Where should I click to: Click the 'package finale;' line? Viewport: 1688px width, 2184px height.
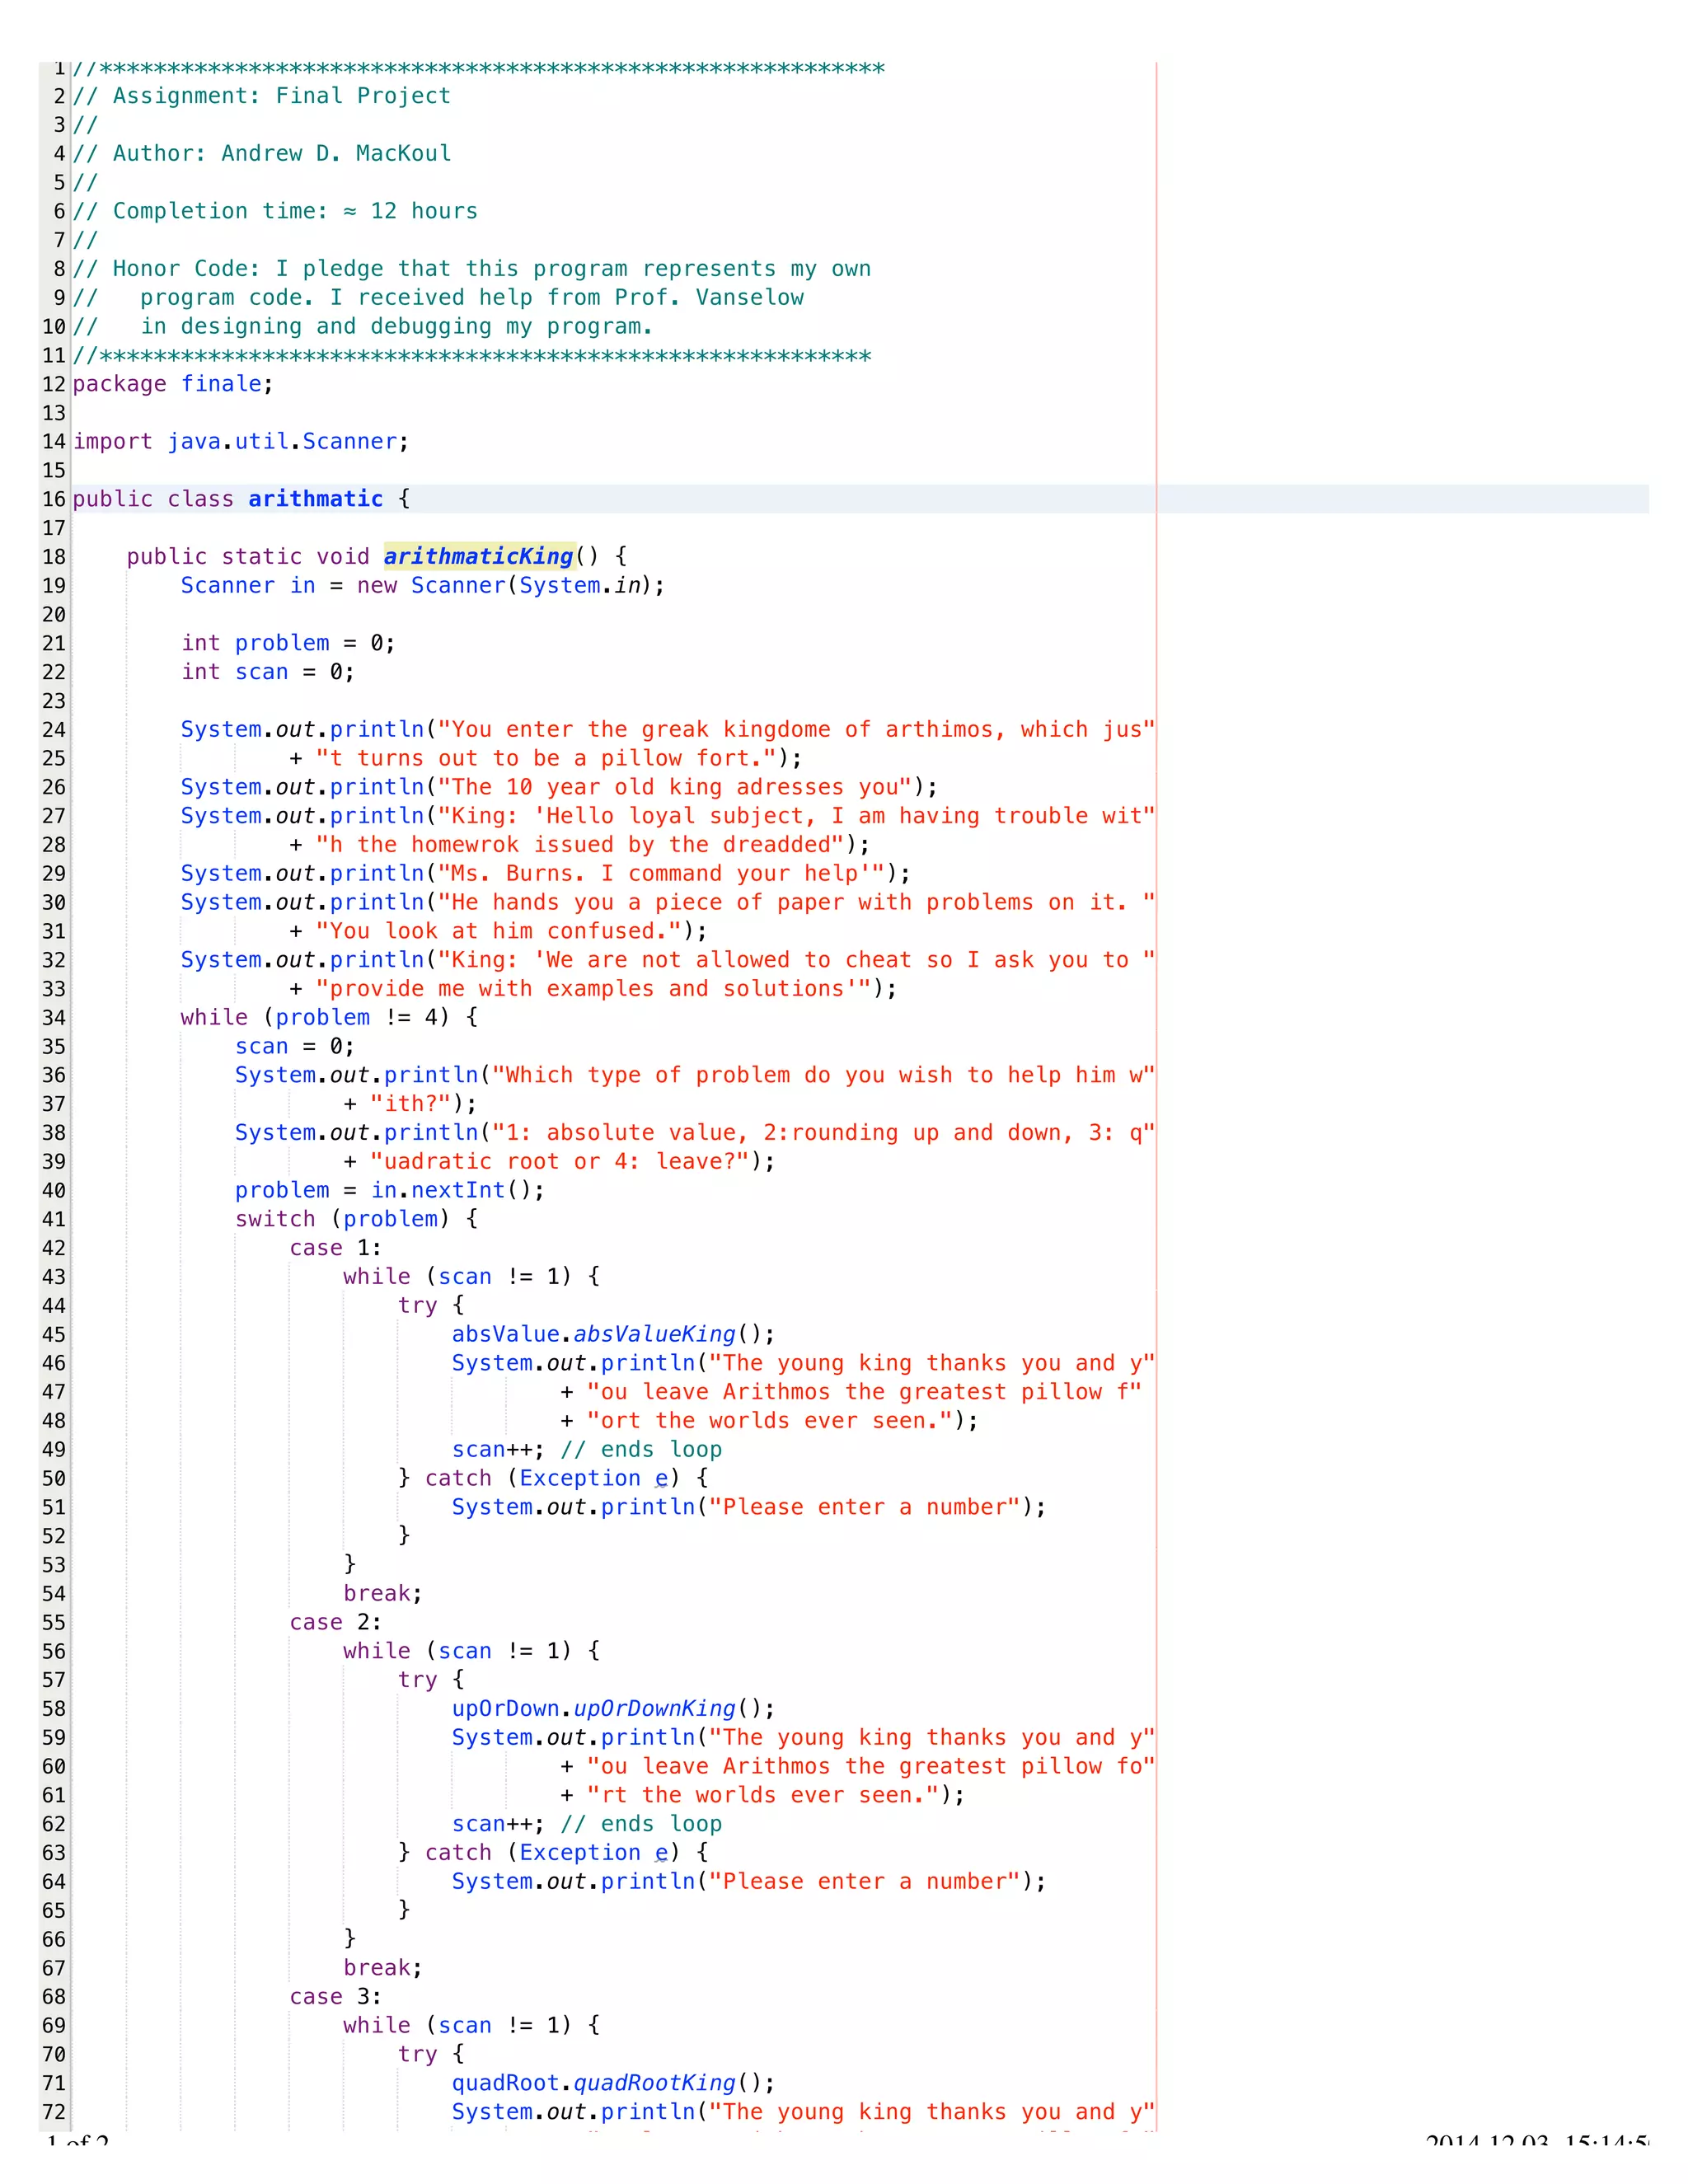pyautogui.click(x=173, y=385)
